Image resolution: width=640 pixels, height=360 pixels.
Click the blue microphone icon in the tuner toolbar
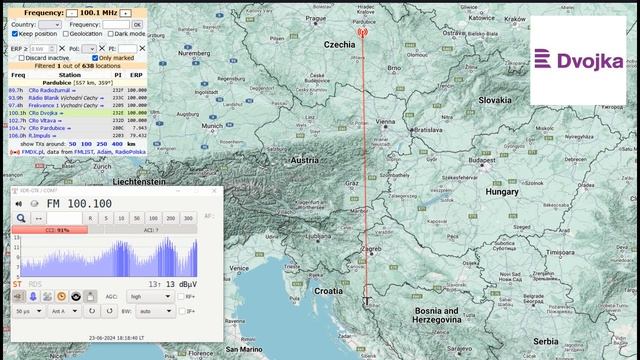(x=33, y=297)
